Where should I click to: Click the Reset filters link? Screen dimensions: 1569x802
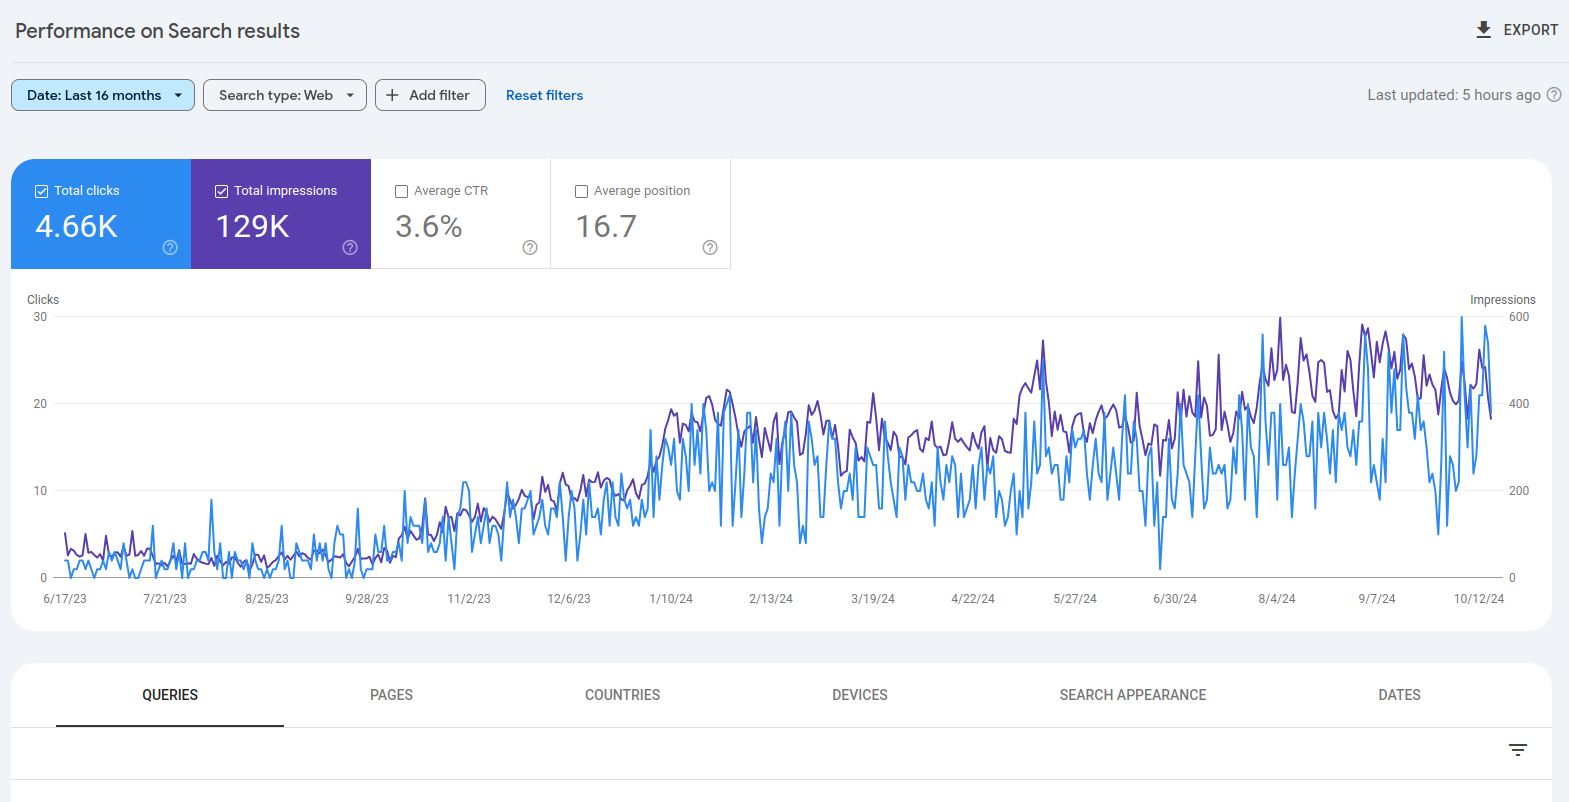[544, 95]
